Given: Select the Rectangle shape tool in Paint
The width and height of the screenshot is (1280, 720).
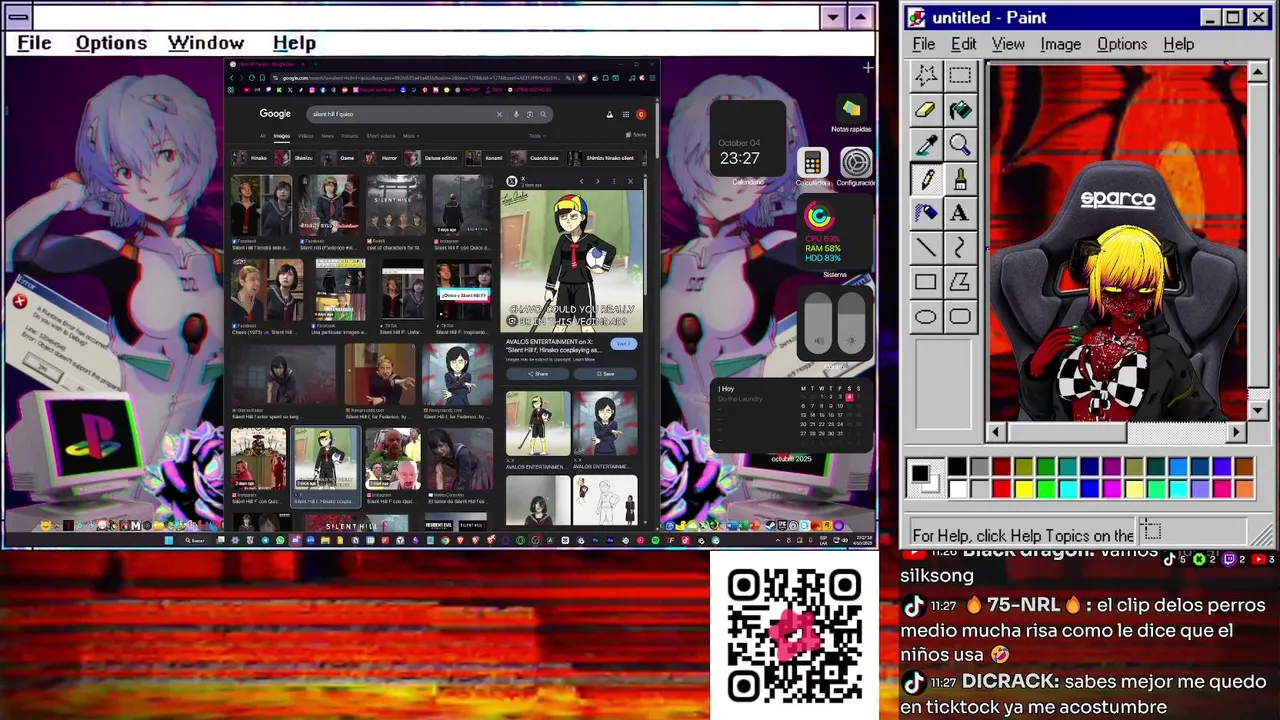Looking at the screenshot, I should 926,282.
